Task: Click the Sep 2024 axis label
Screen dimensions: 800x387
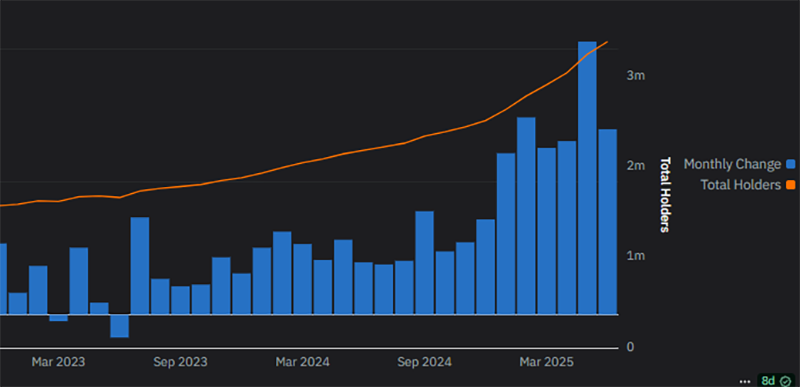Action: (x=424, y=362)
